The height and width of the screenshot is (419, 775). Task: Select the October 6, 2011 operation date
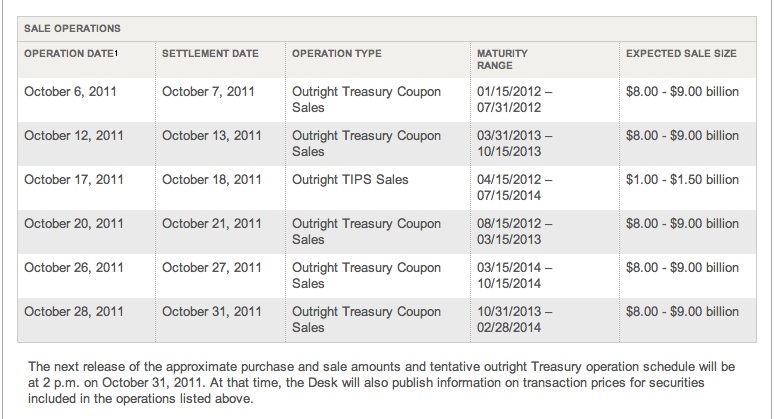(x=70, y=92)
